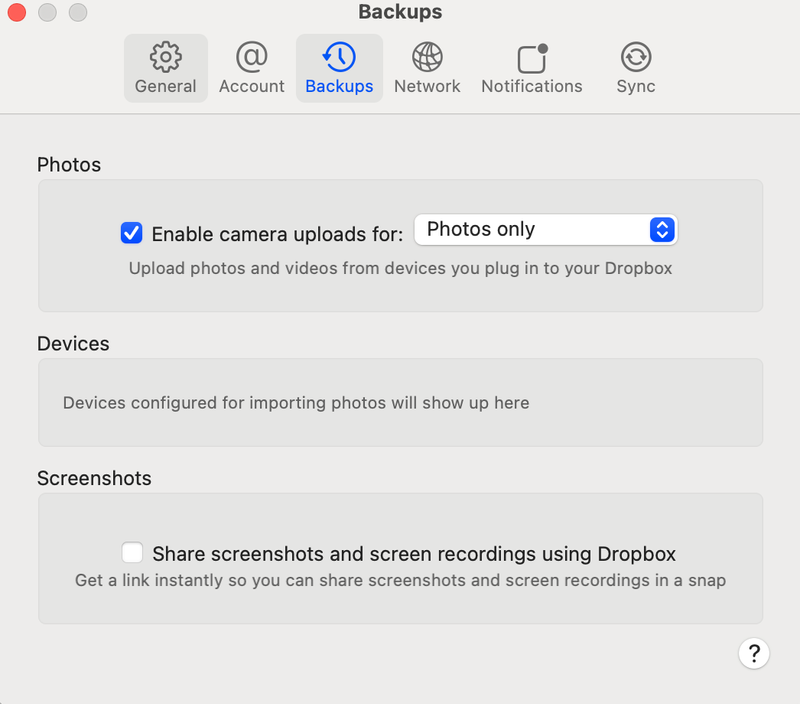Open the General gear icon

pos(165,56)
